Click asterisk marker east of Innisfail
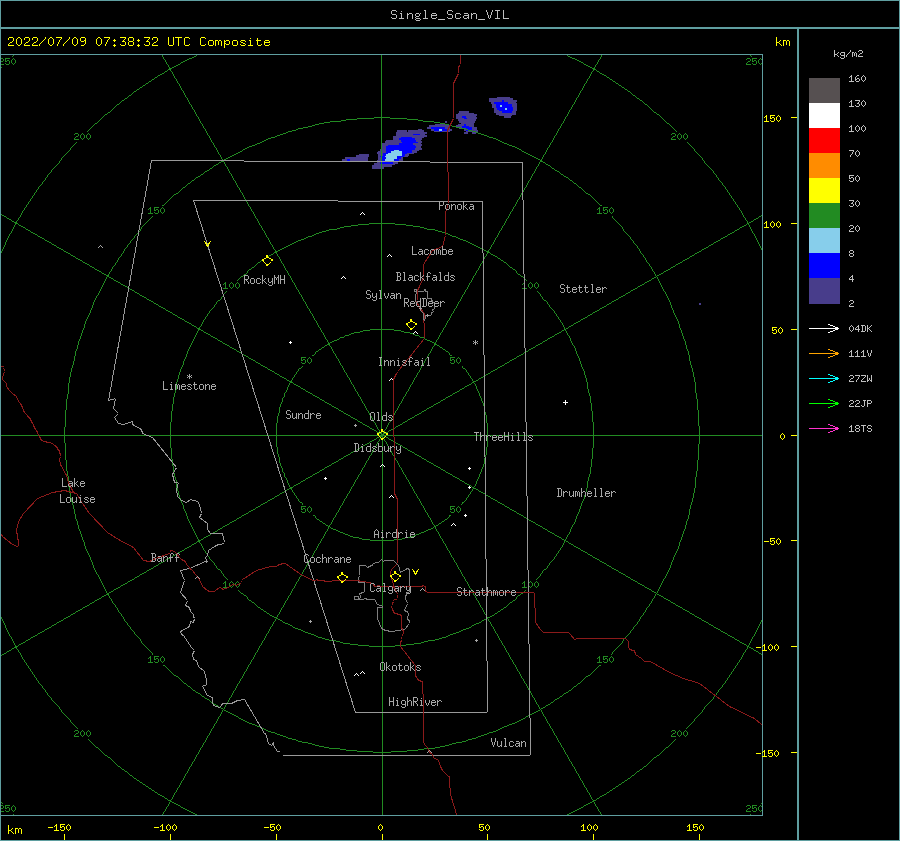 475,343
